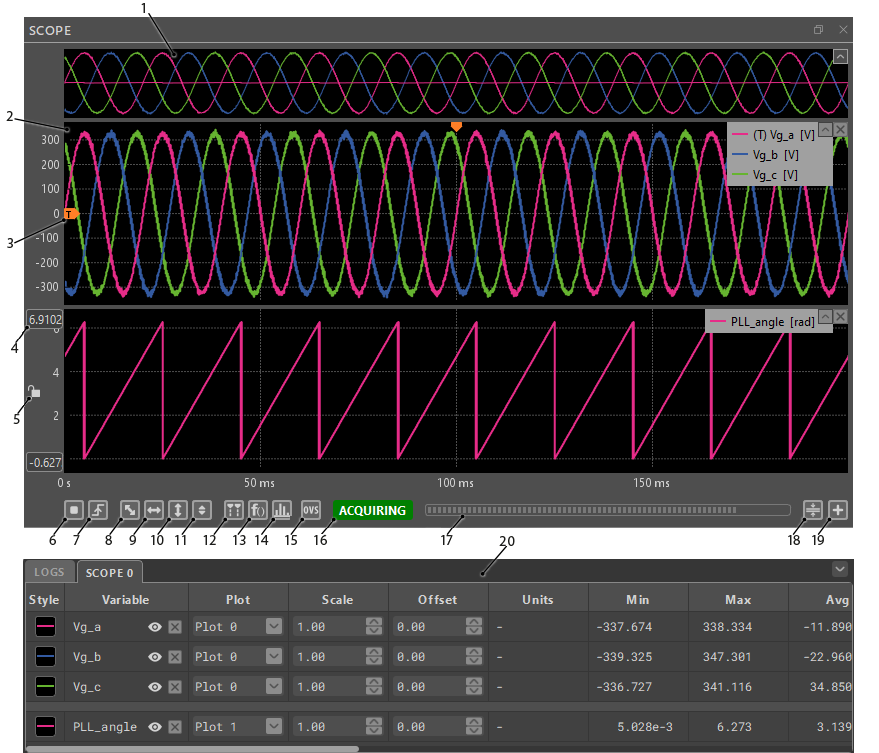Click the vertical fit arrow icon

click(x=178, y=510)
